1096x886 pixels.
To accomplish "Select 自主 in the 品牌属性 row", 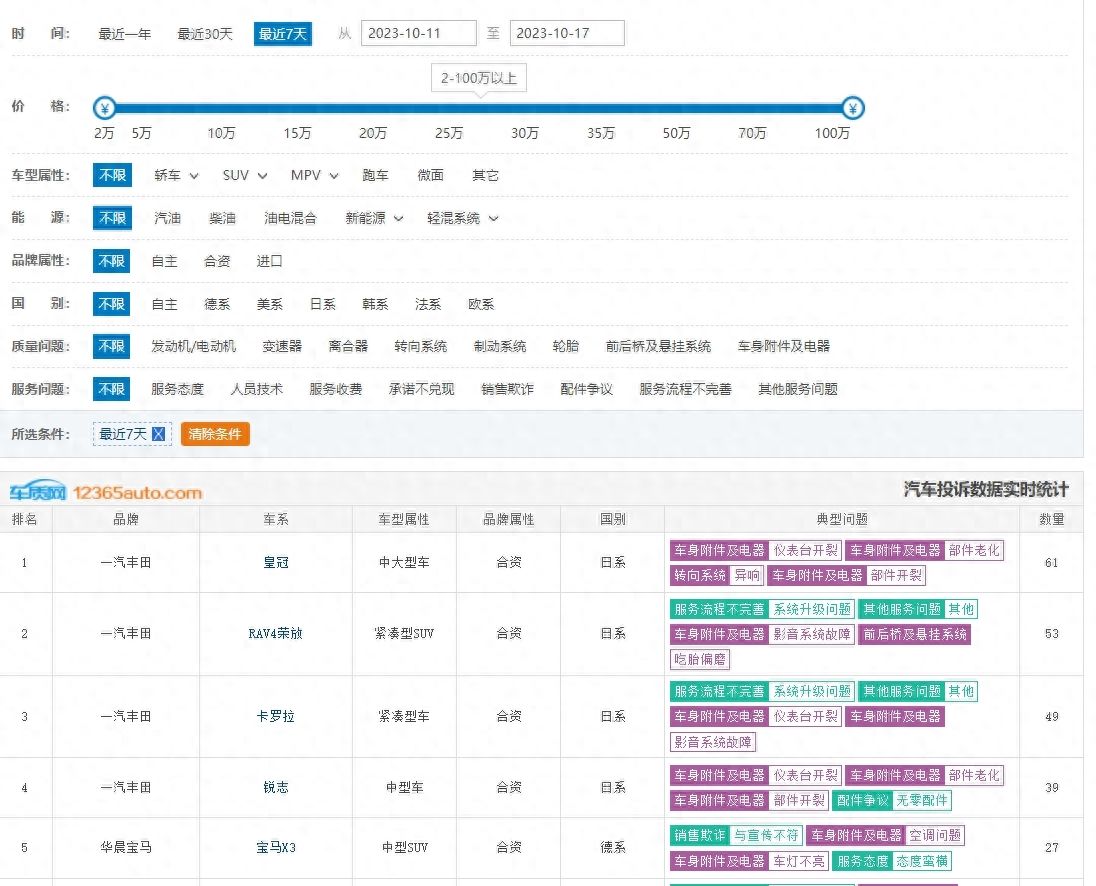I will 164,261.
